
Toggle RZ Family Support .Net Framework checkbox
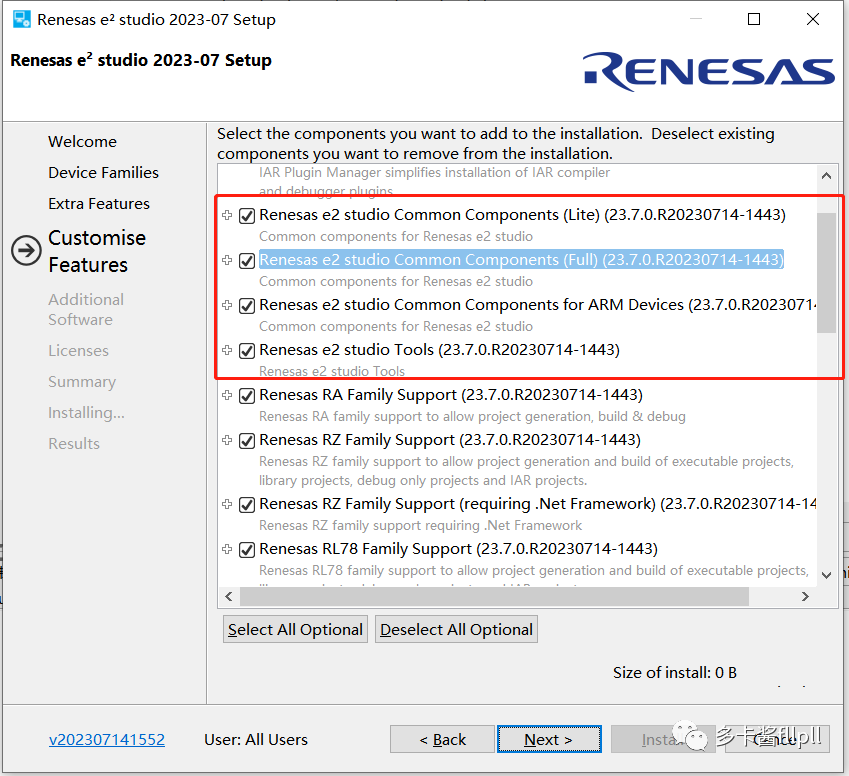(247, 504)
